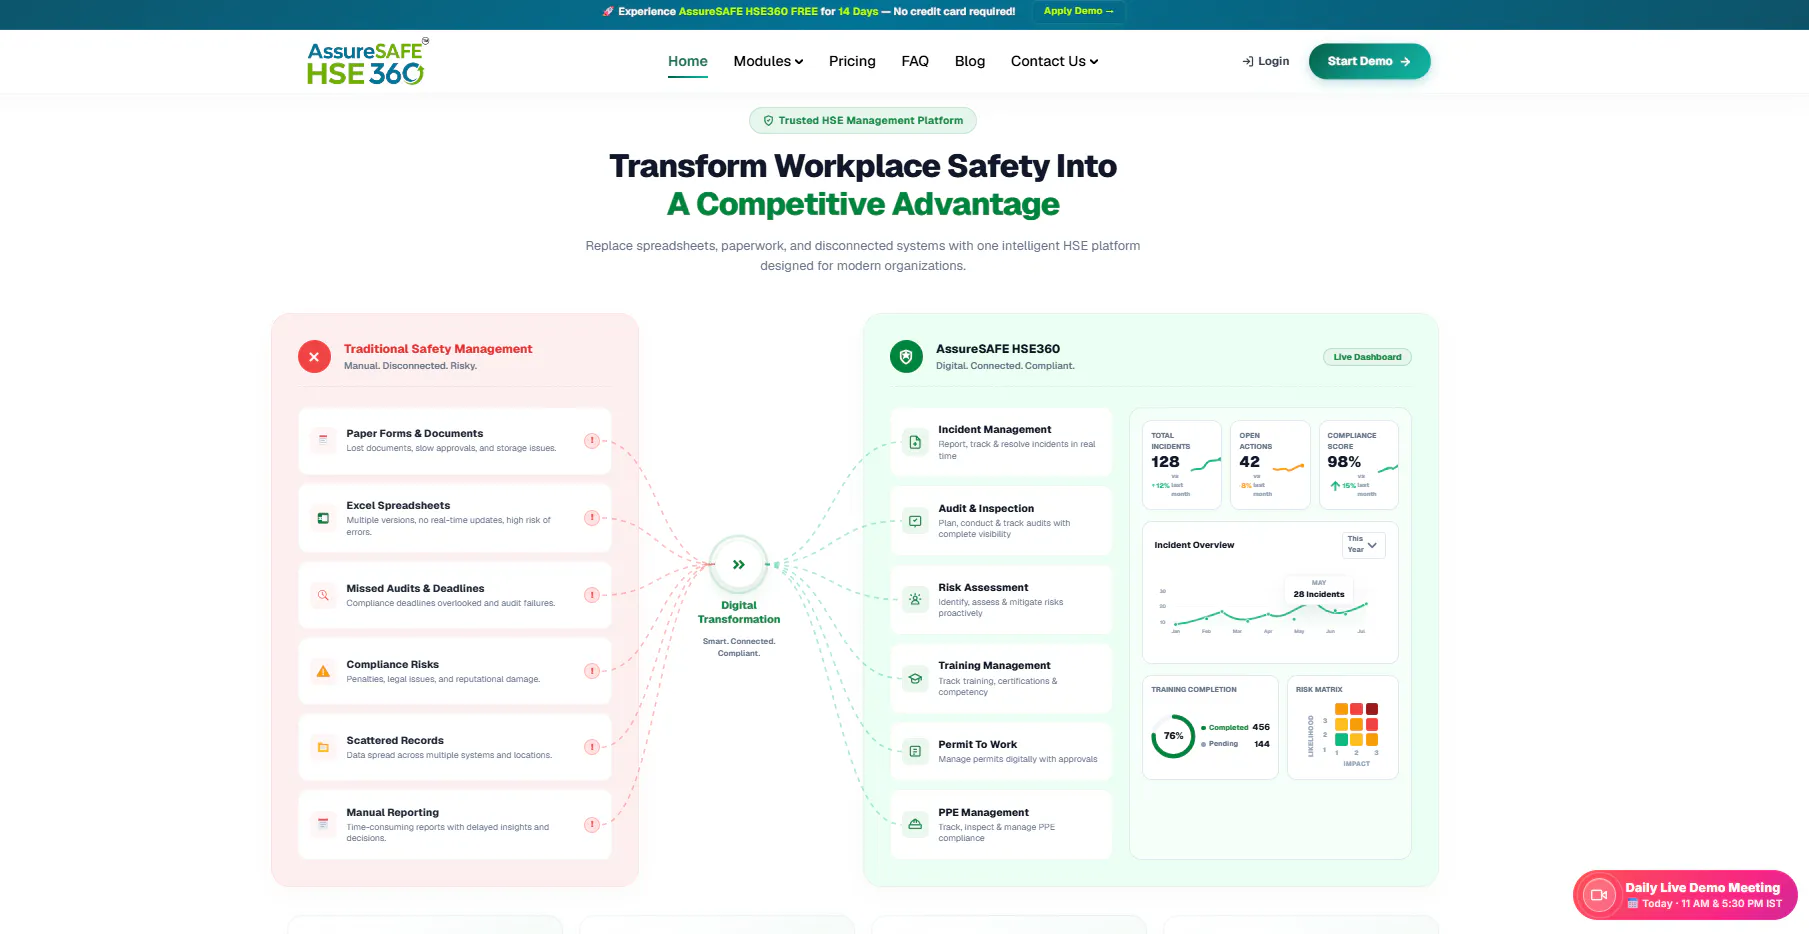Click the Excel Spreadsheets icon
The image size is (1809, 934).
tap(323, 518)
